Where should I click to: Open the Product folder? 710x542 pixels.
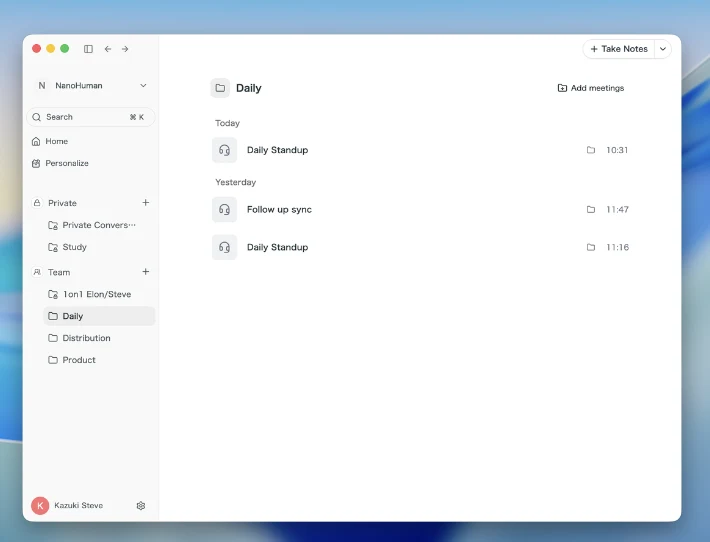[99, 360]
